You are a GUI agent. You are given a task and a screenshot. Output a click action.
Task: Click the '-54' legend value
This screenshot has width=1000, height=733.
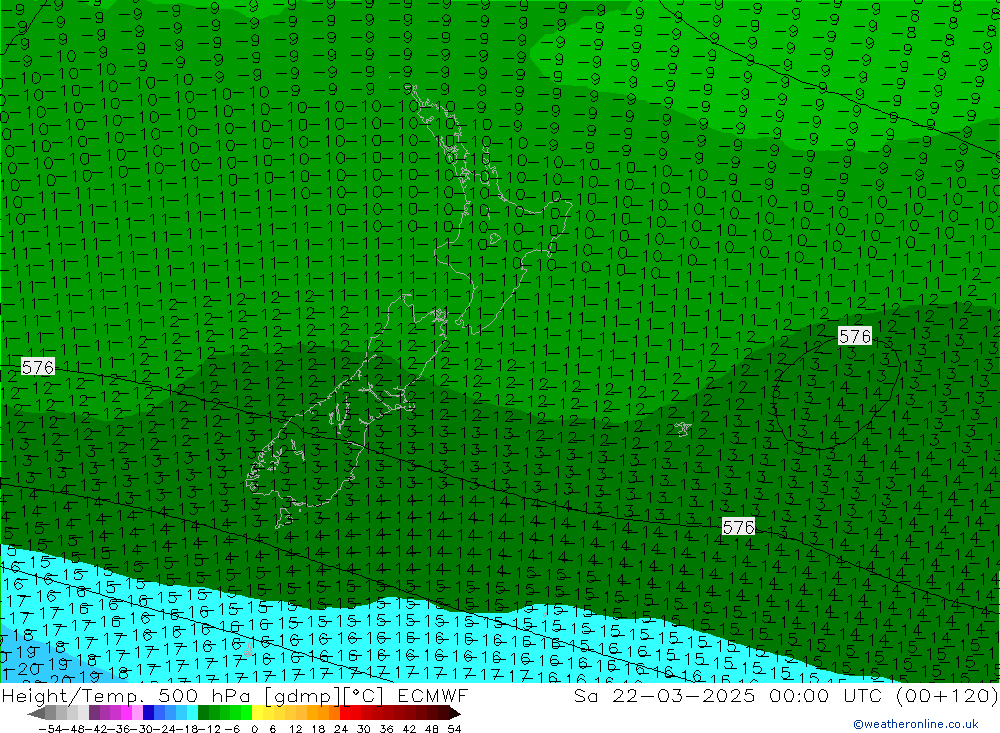[x=48, y=728]
